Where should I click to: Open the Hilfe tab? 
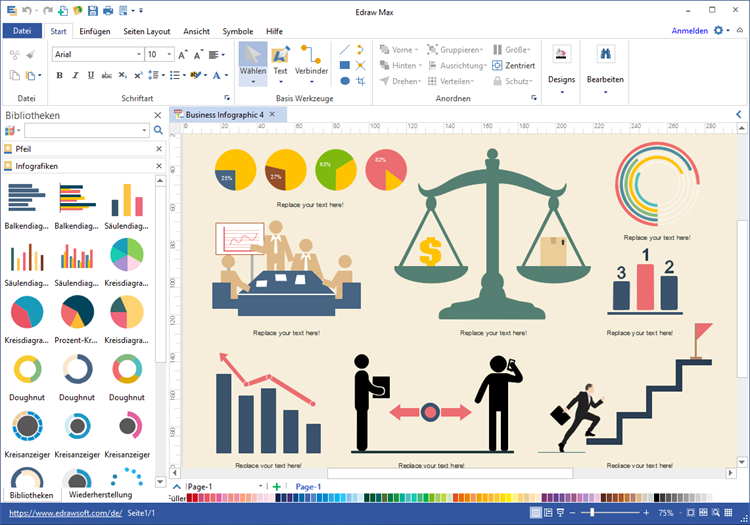pyautogui.click(x=274, y=31)
